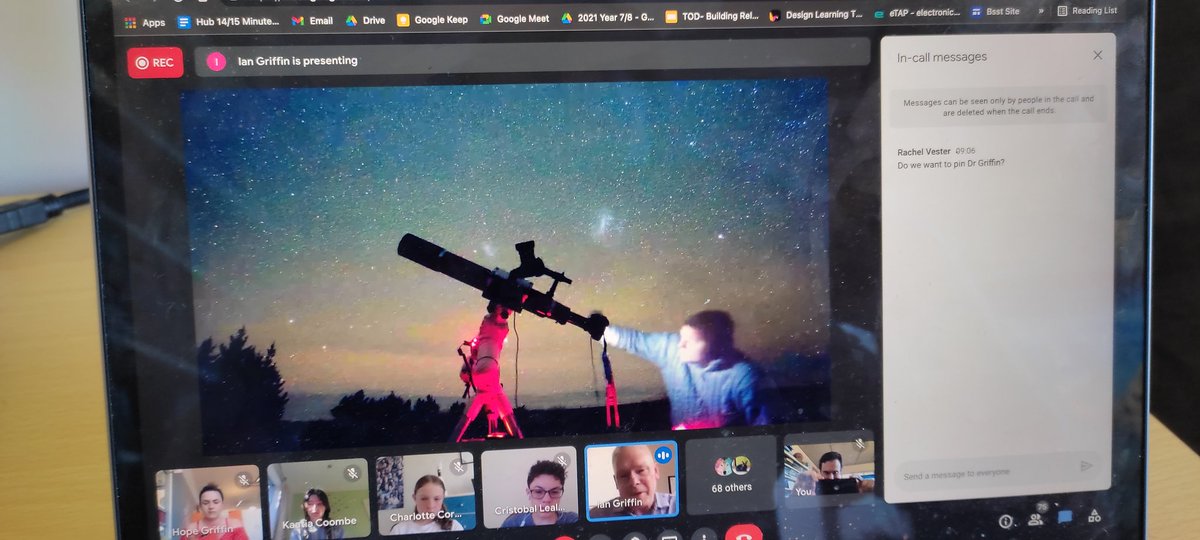Click the speaking indicator on Ian Griffin's tile
This screenshot has height=540, width=1200.
(662, 456)
